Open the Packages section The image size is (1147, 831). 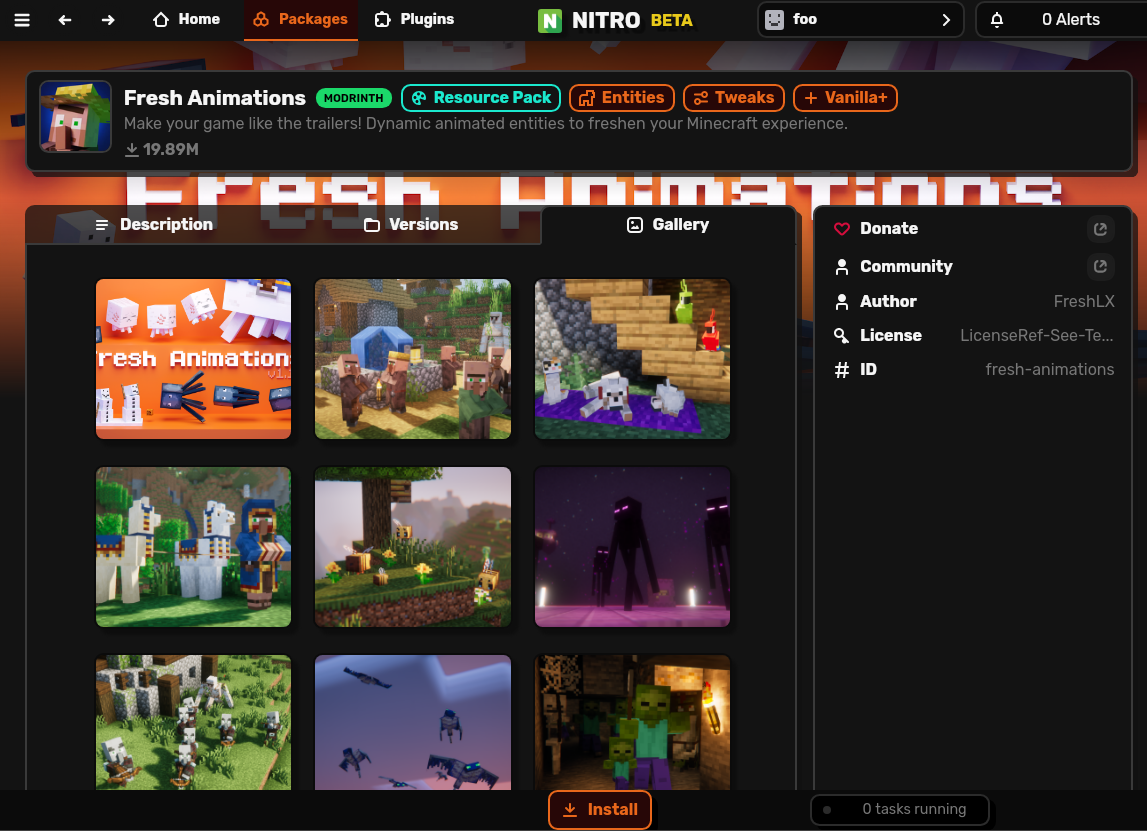tap(301, 19)
